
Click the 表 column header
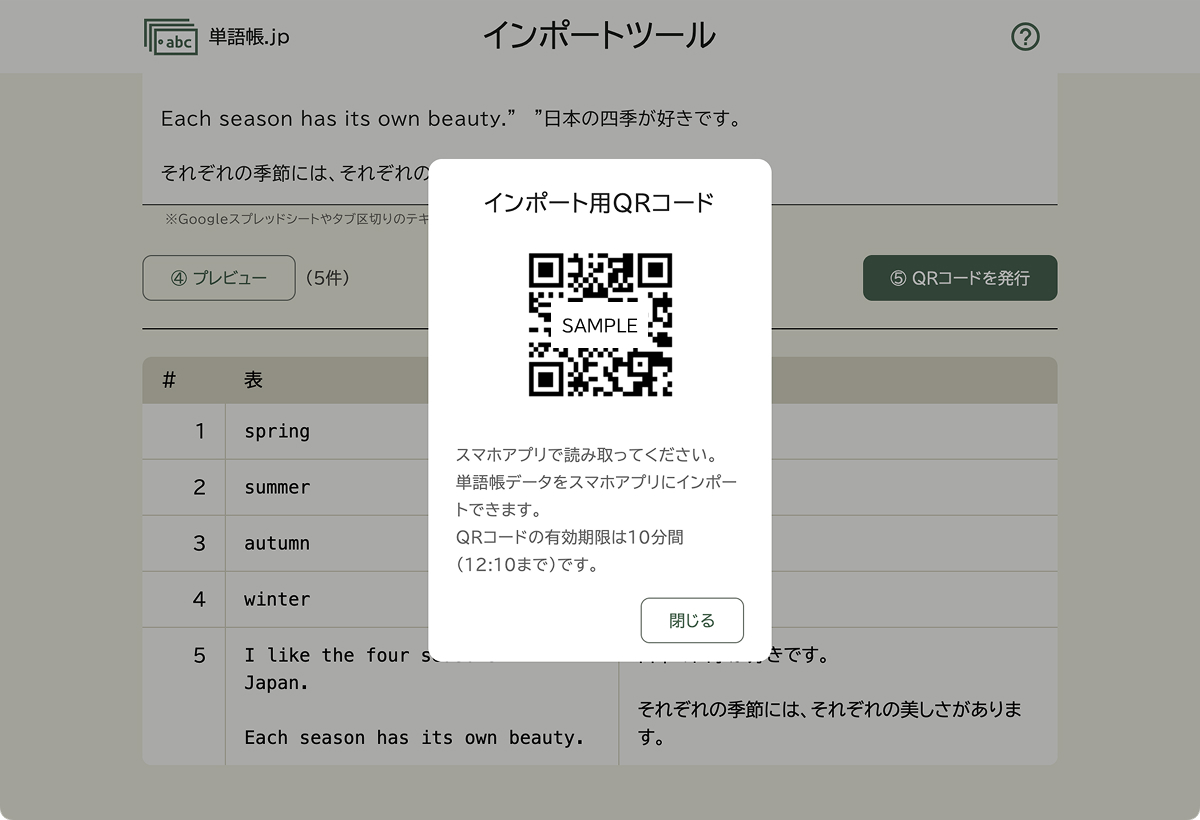point(252,380)
